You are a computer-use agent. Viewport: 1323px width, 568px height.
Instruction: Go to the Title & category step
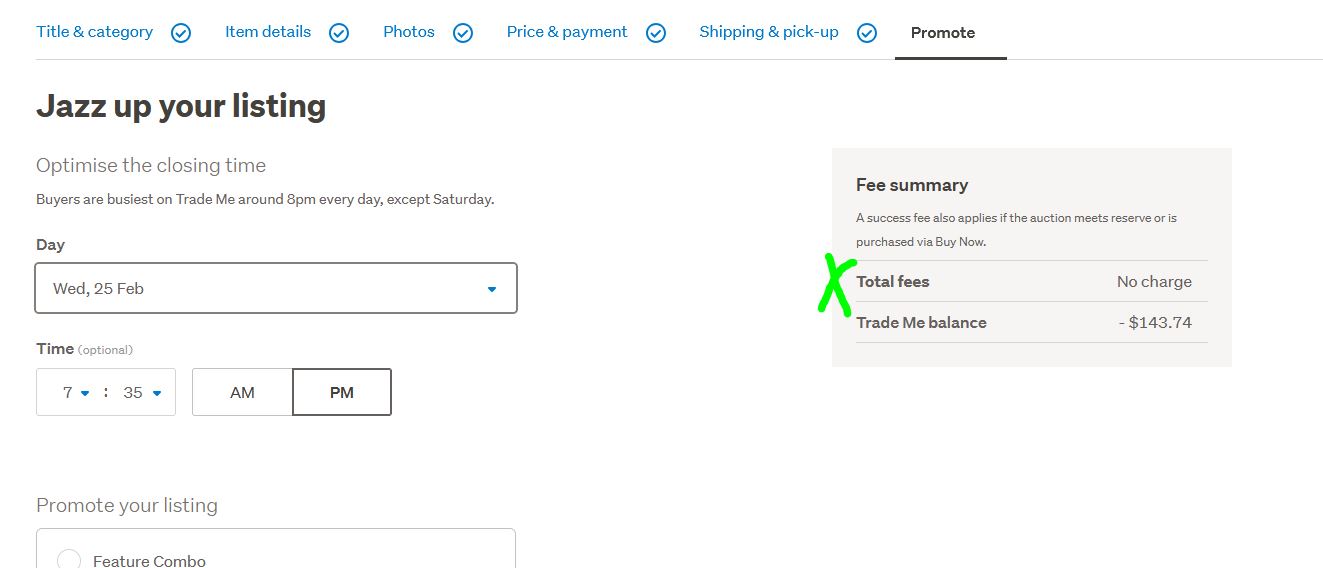(x=95, y=32)
